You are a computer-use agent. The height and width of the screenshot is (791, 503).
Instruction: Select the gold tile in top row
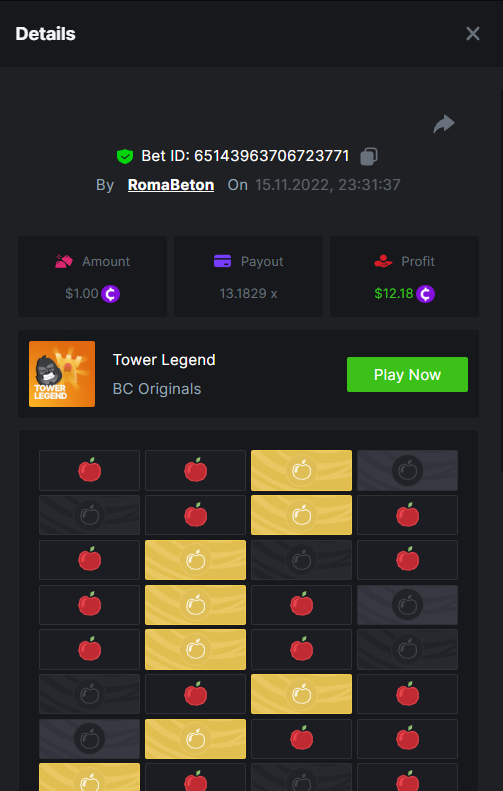(301, 470)
